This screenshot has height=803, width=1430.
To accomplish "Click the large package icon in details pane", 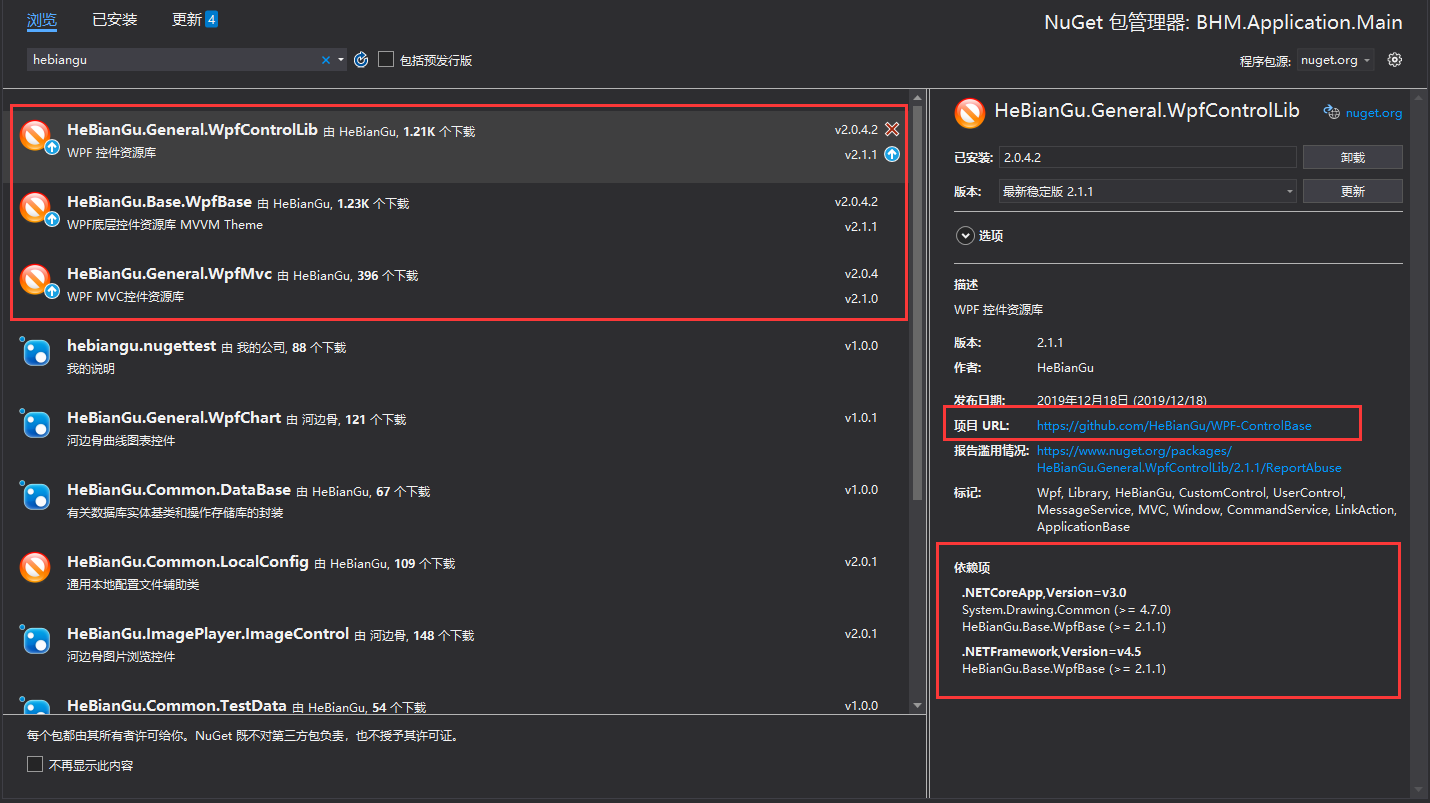I will pos(969,113).
